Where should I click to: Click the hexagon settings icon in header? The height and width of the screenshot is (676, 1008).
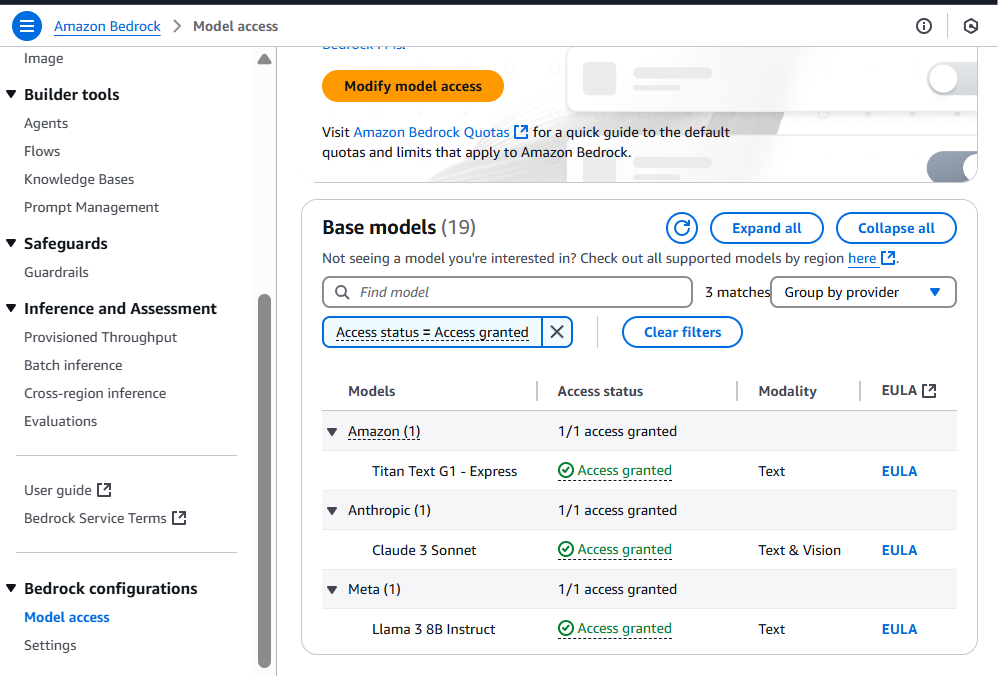(x=971, y=26)
